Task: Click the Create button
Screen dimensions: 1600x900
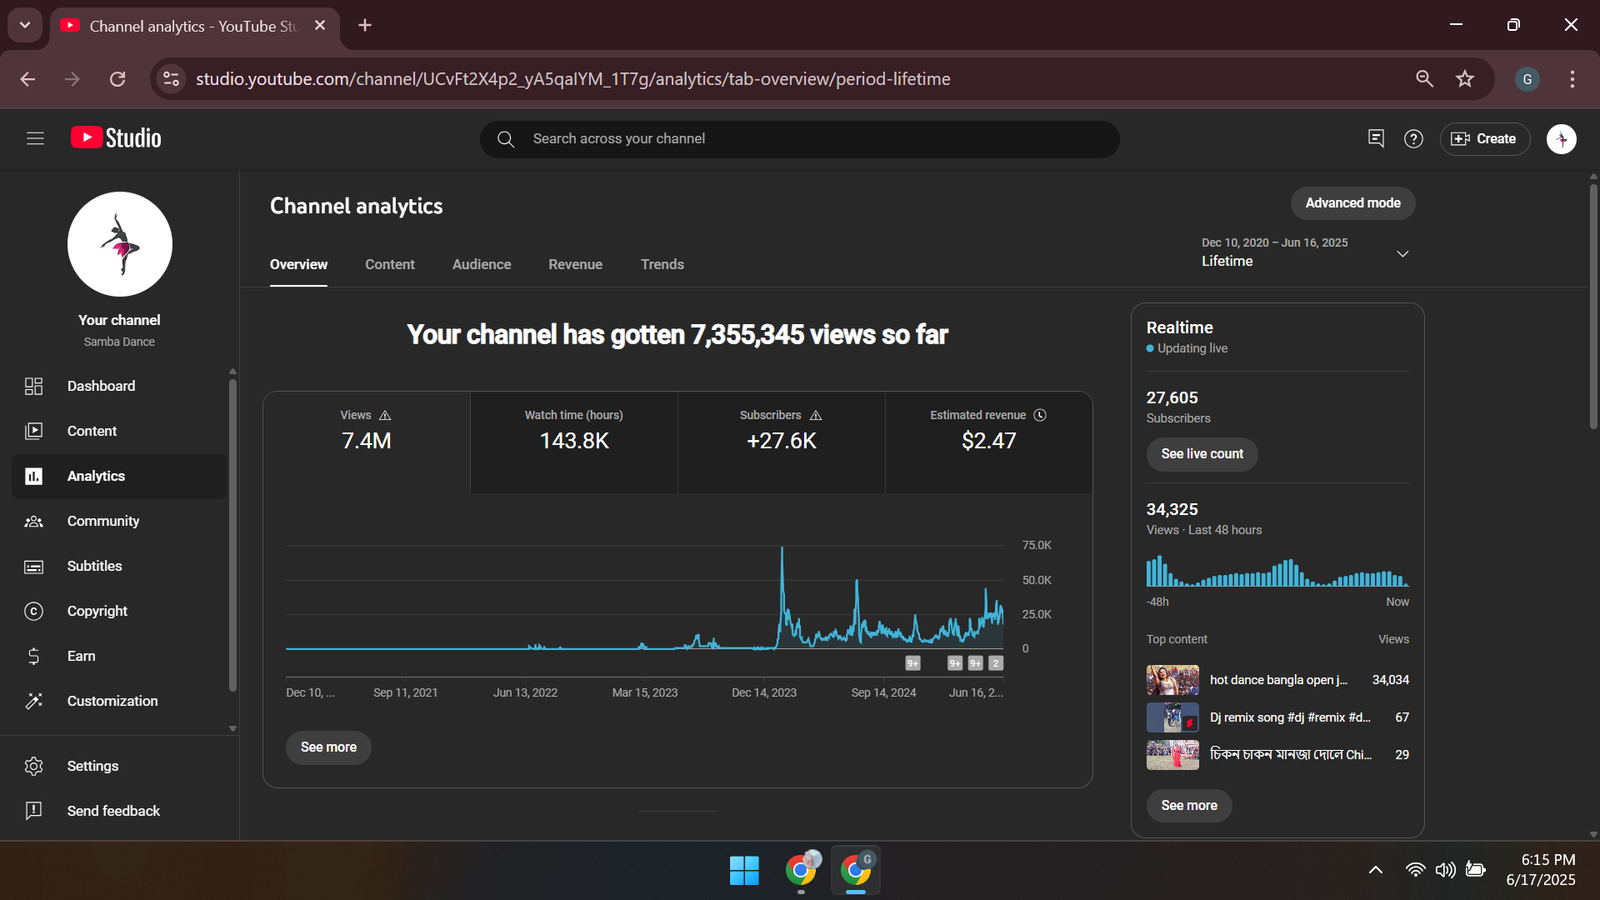Action: click(1485, 139)
